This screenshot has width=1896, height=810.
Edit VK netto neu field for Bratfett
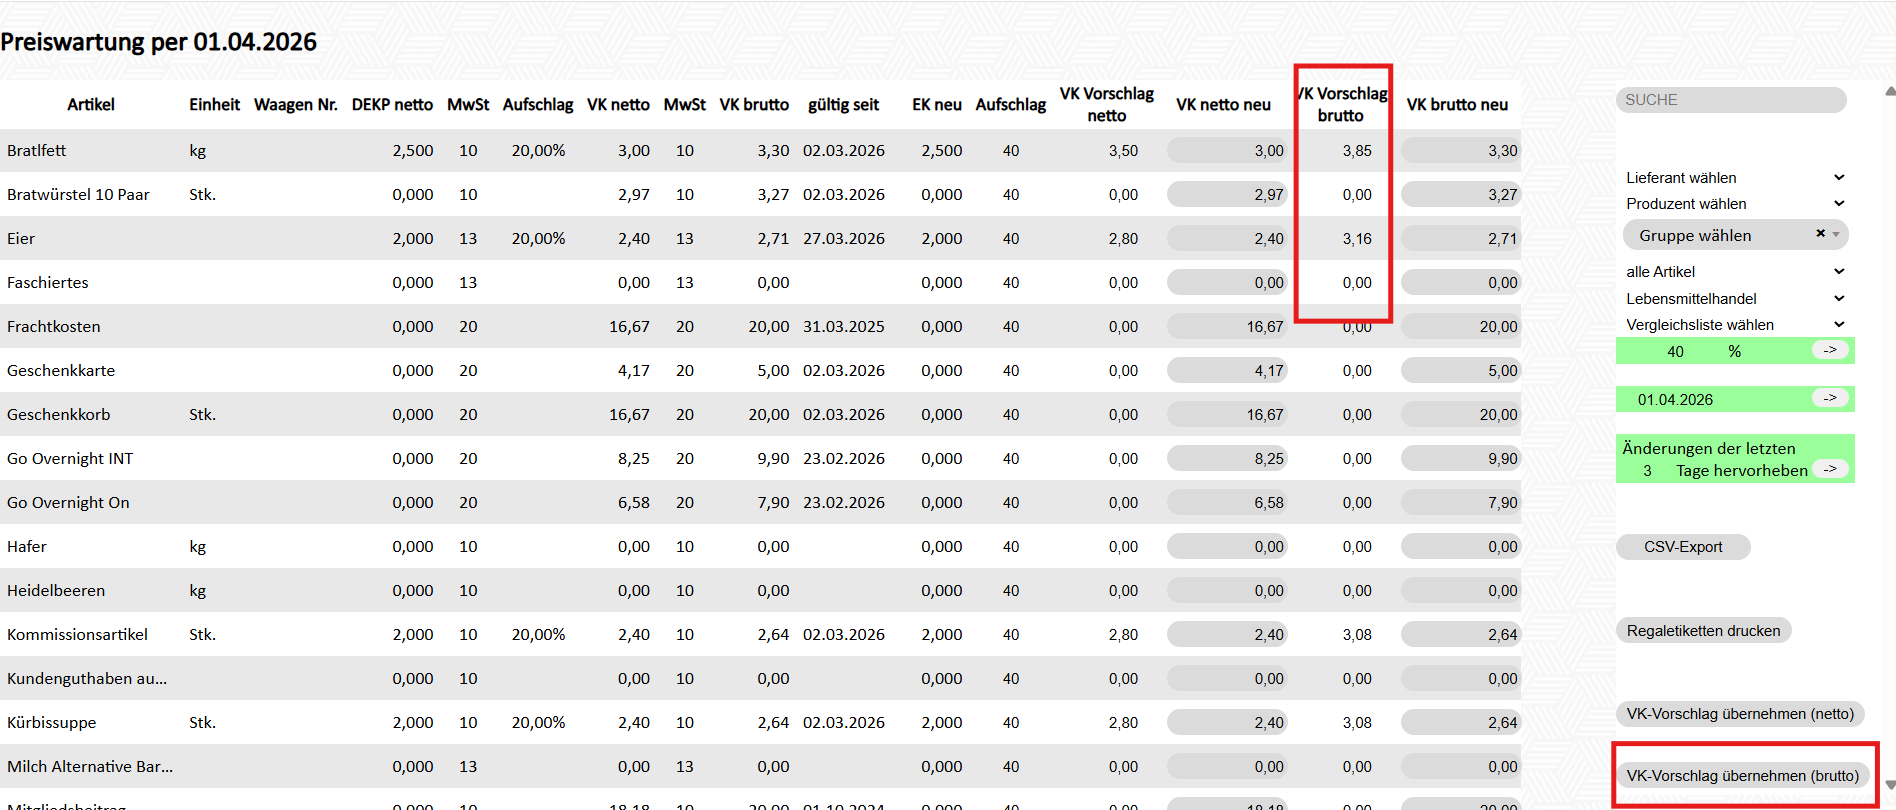tap(1227, 151)
